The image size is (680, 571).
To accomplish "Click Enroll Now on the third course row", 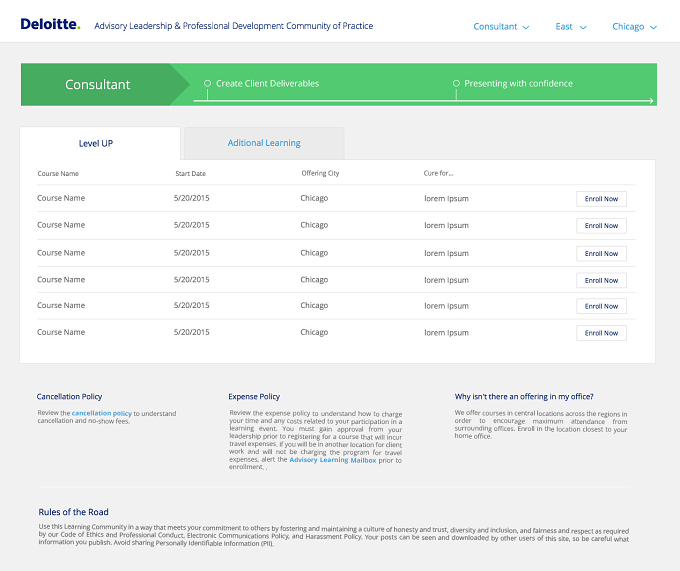I will coord(601,253).
